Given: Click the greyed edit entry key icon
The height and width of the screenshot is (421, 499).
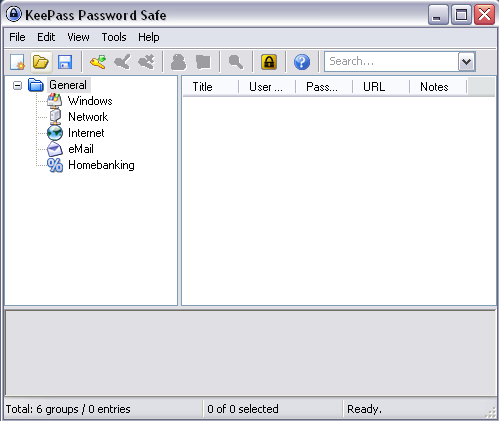Looking at the screenshot, I should 122,62.
